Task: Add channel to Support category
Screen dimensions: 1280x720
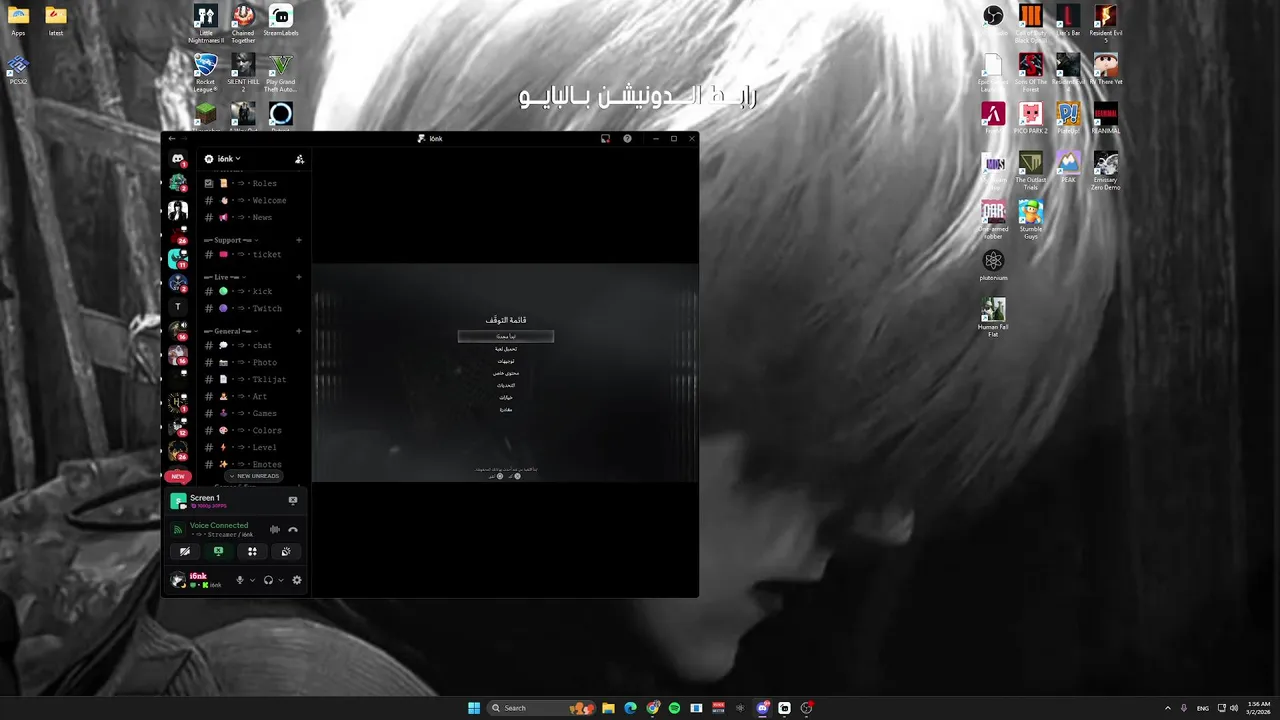Action: [x=299, y=240]
